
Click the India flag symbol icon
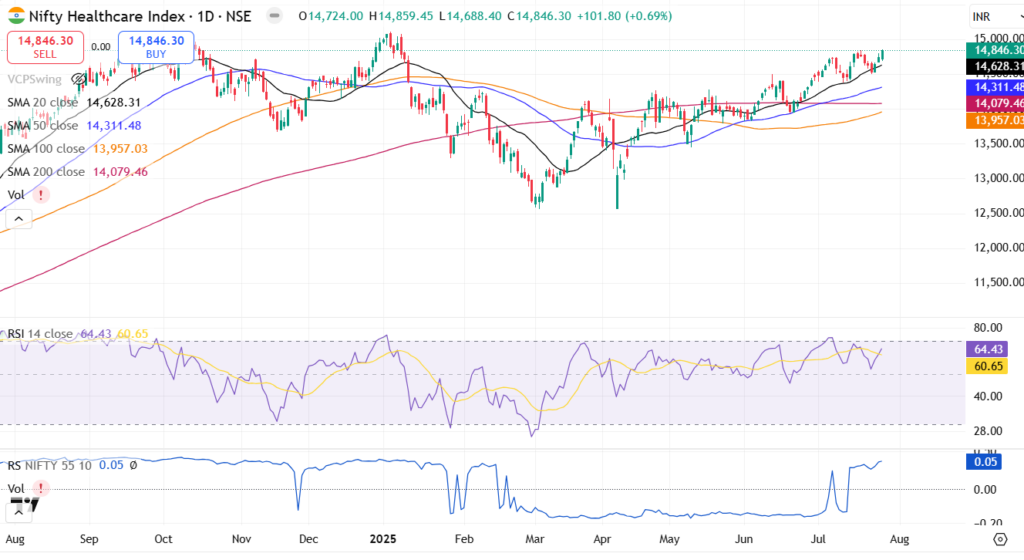[16, 16]
